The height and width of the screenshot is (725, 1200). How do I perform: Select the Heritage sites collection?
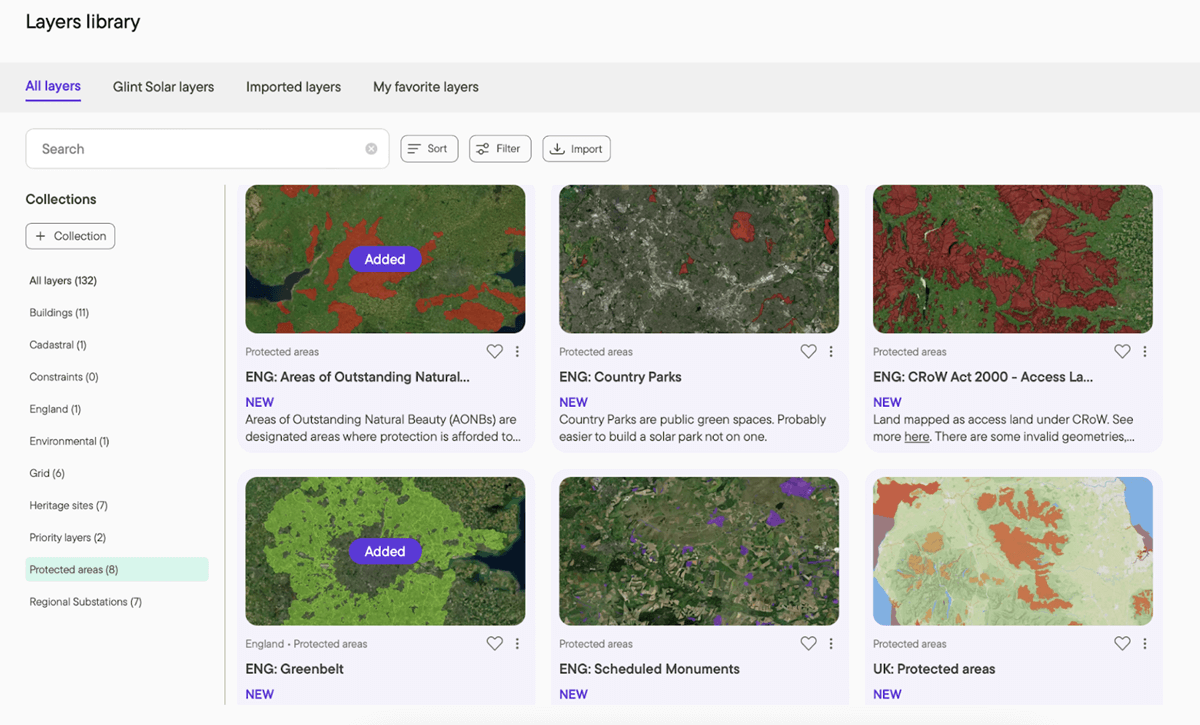point(68,506)
